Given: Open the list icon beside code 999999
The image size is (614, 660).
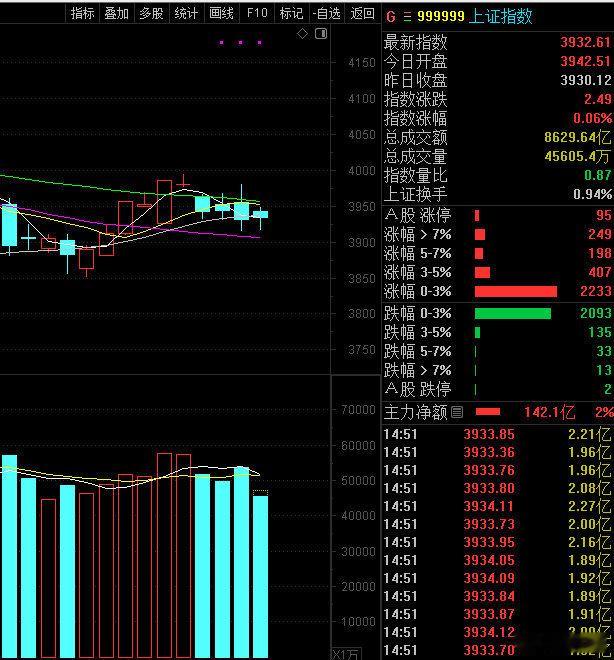Looking at the screenshot, I should pos(407,16).
